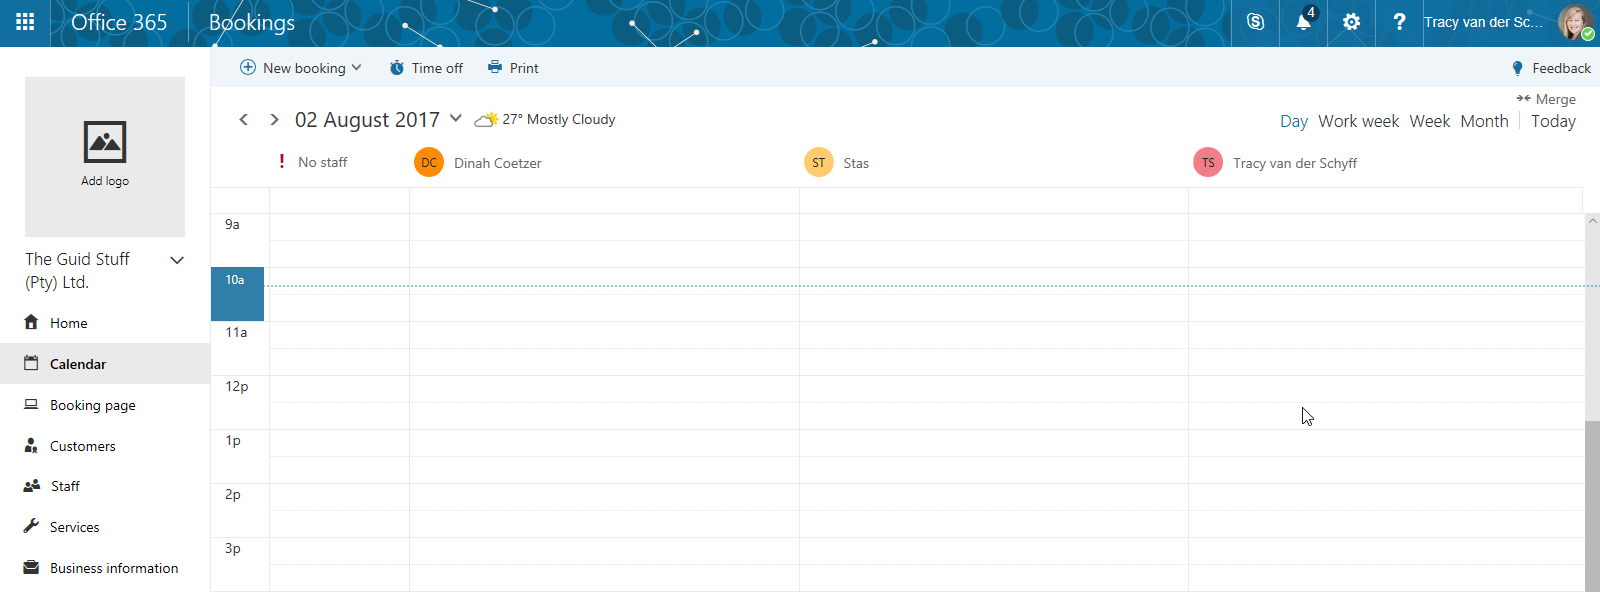1600x592 pixels.
Task: Jump to Today in the calendar
Action: (1553, 121)
